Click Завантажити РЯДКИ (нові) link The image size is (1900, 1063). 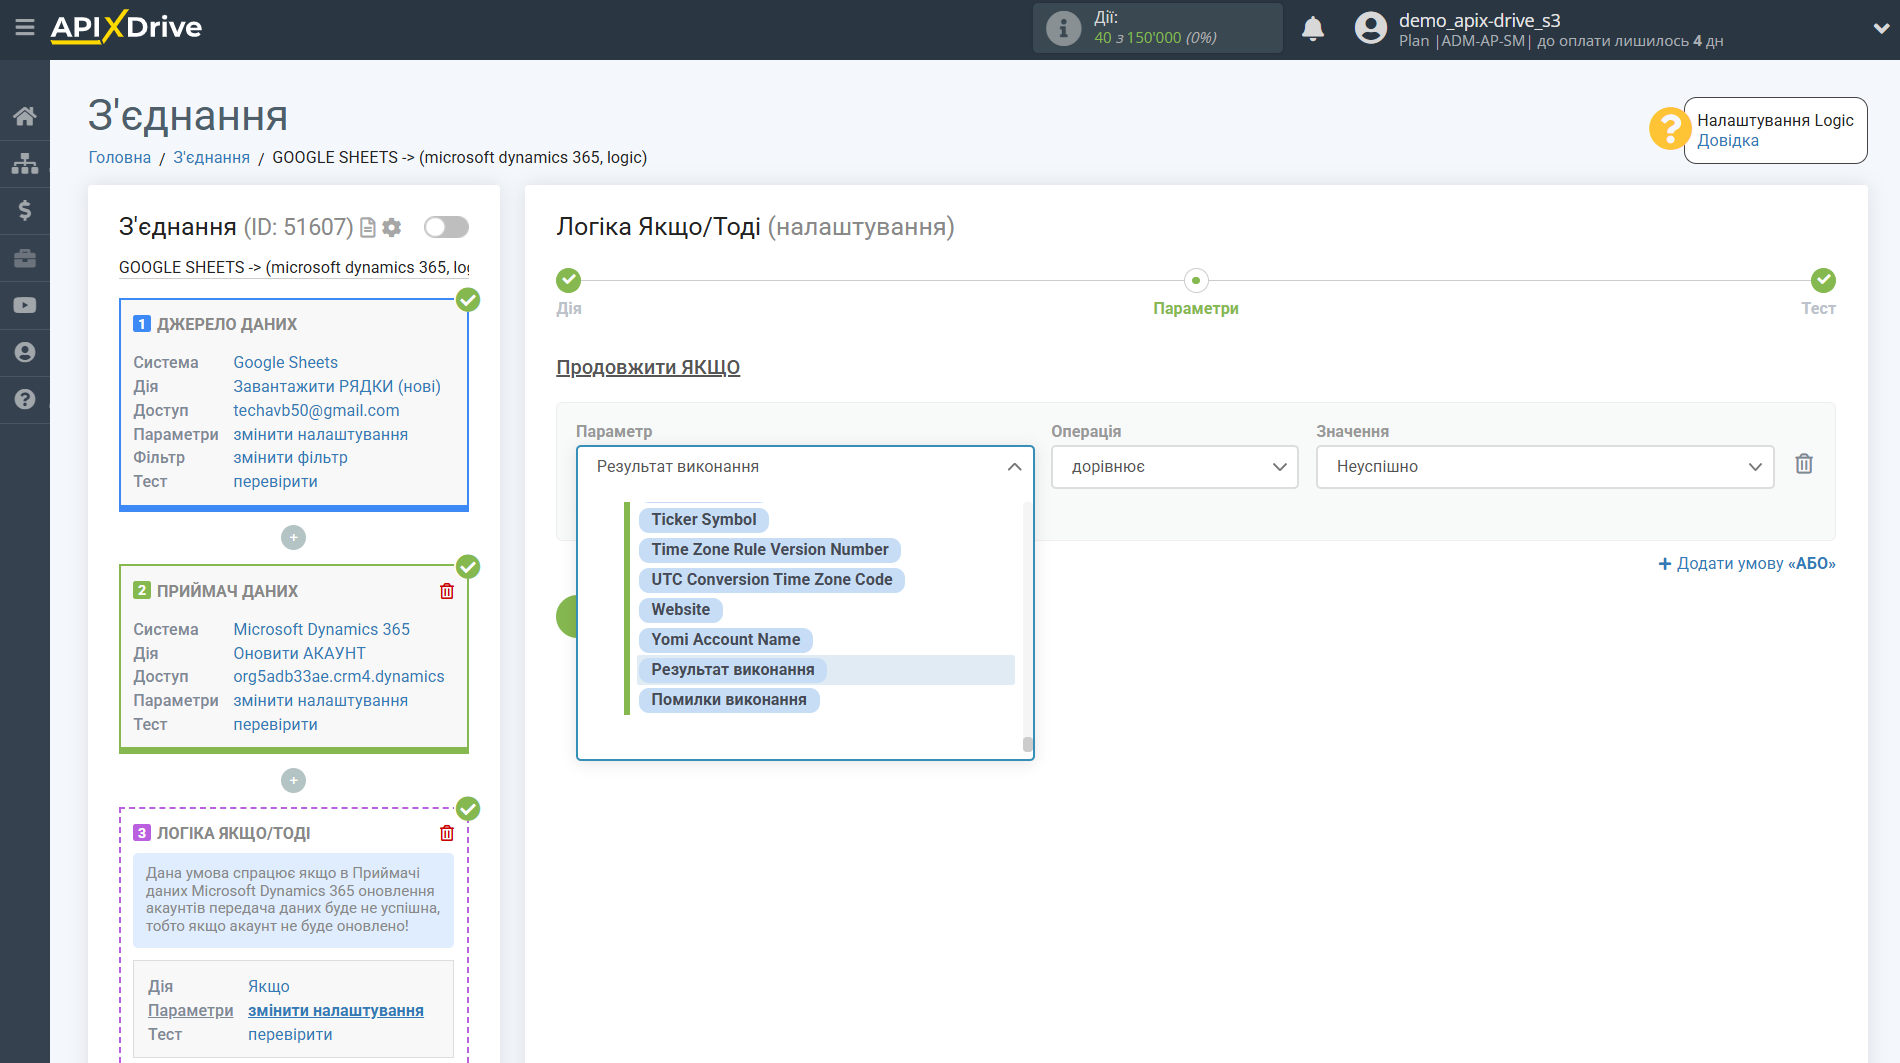coord(337,387)
